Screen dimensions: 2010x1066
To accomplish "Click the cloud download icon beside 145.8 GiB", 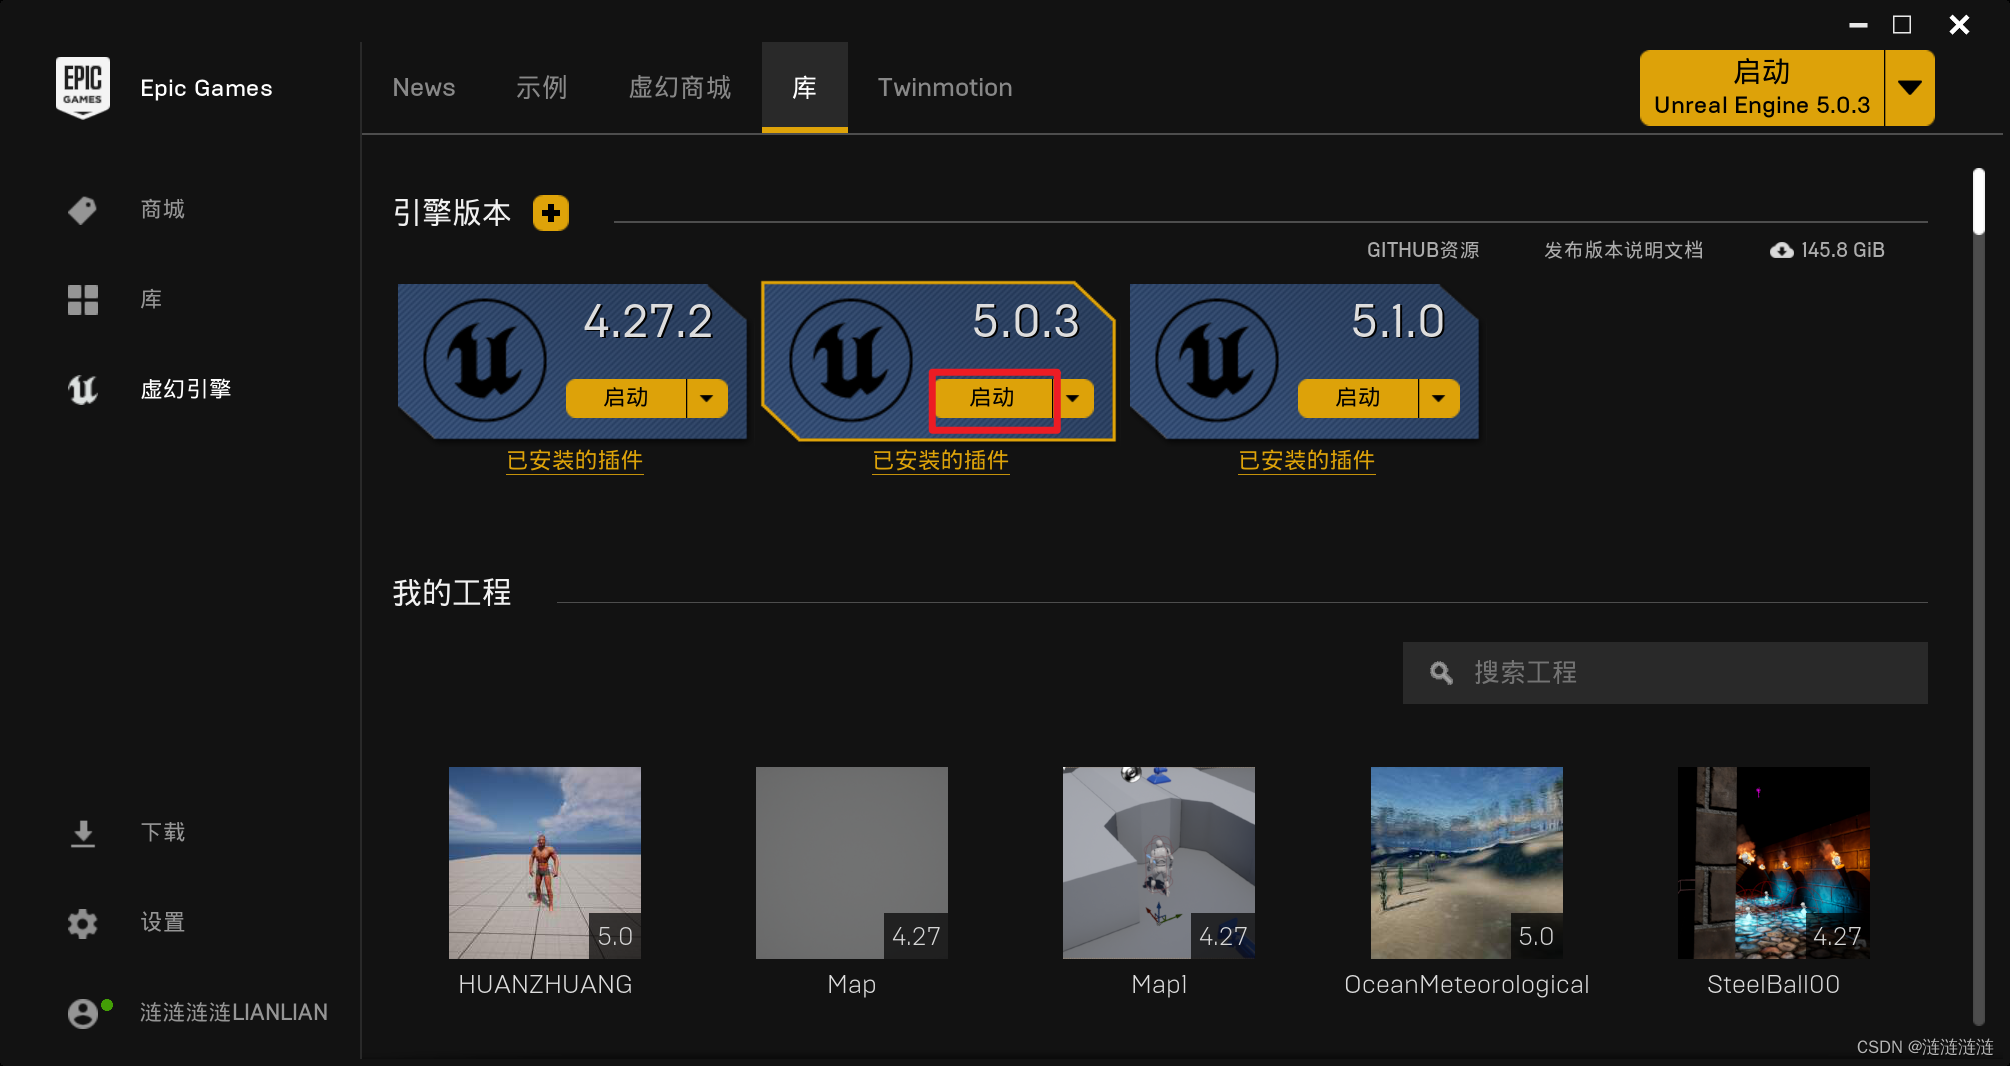I will point(1782,250).
